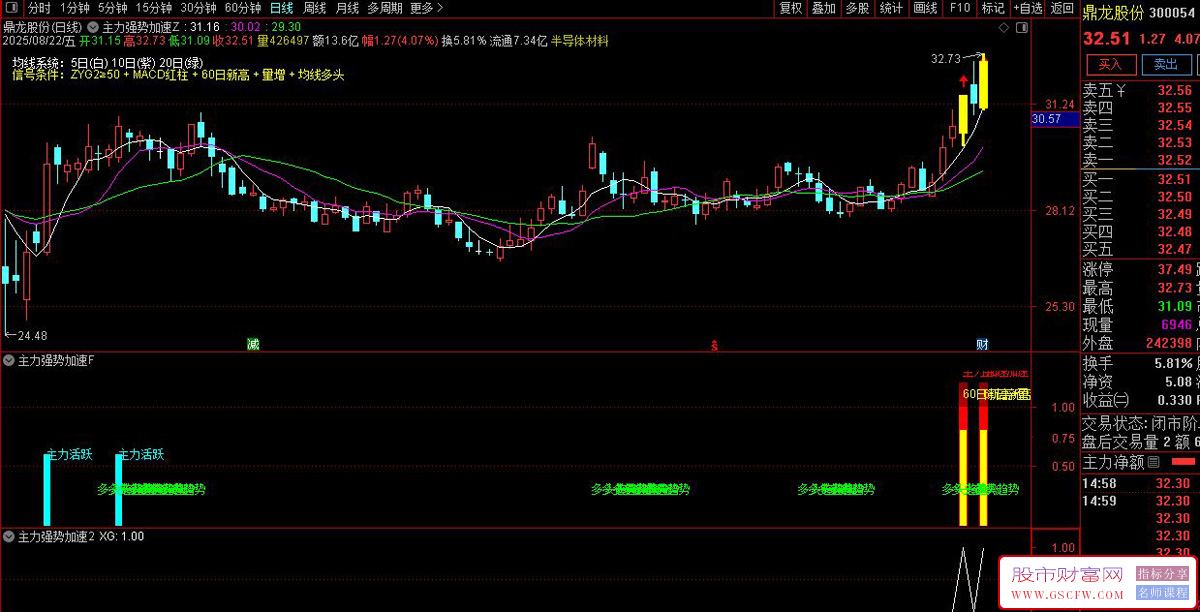1200x612 pixels.
Task: Click the 外盘 value 242398
Action: tap(1170, 343)
